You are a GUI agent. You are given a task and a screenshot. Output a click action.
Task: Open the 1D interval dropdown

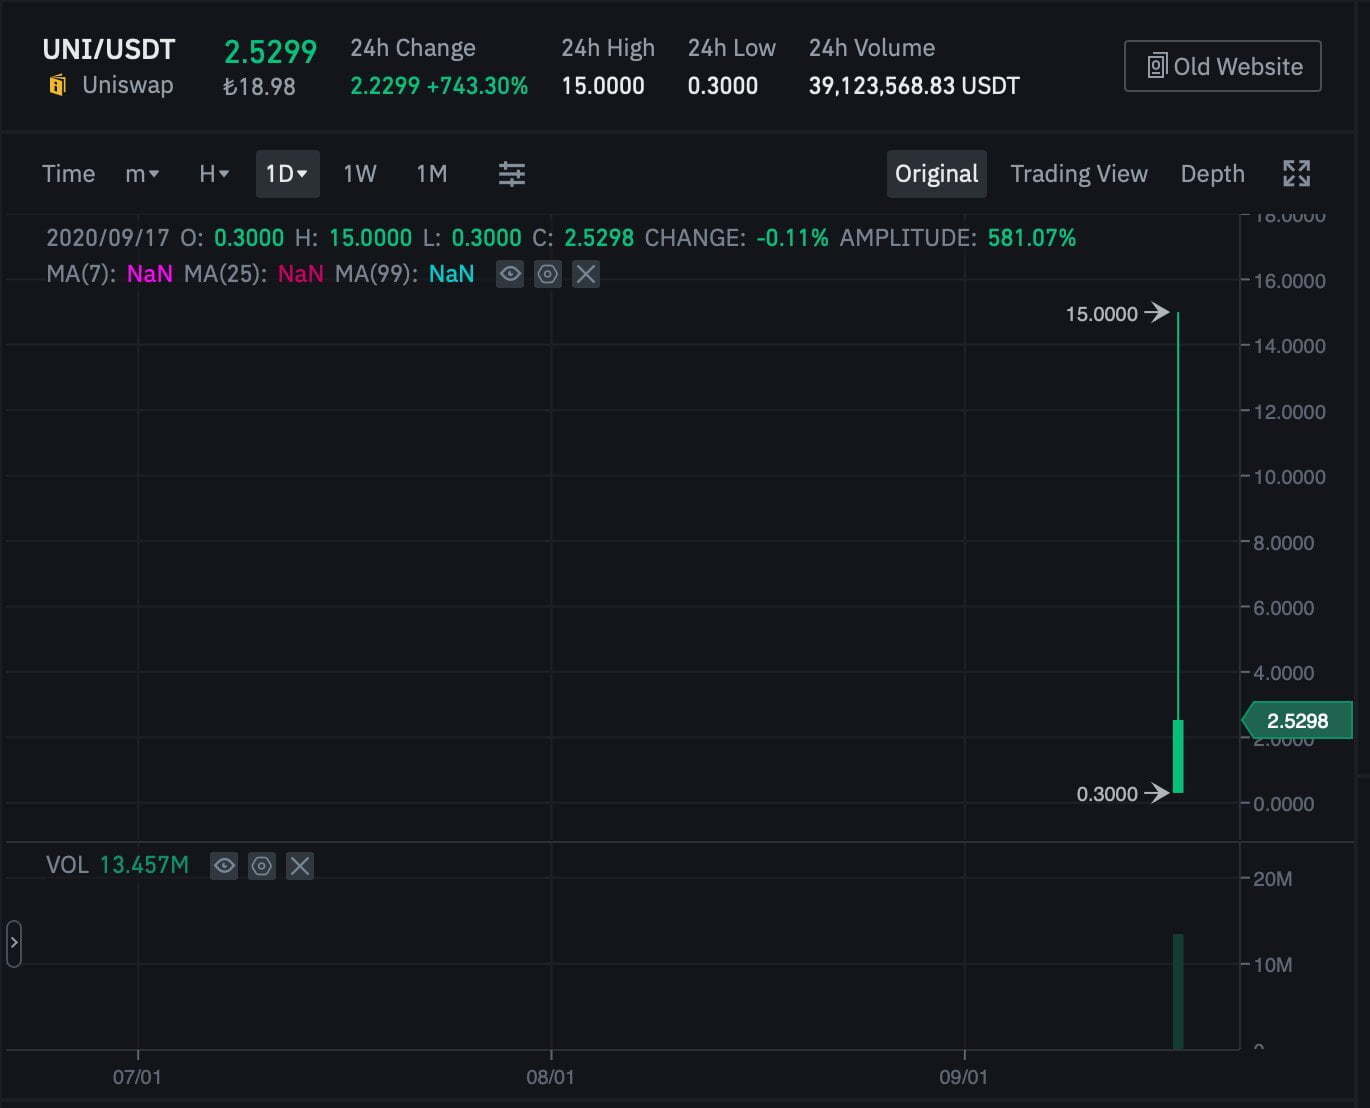pos(287,174)
